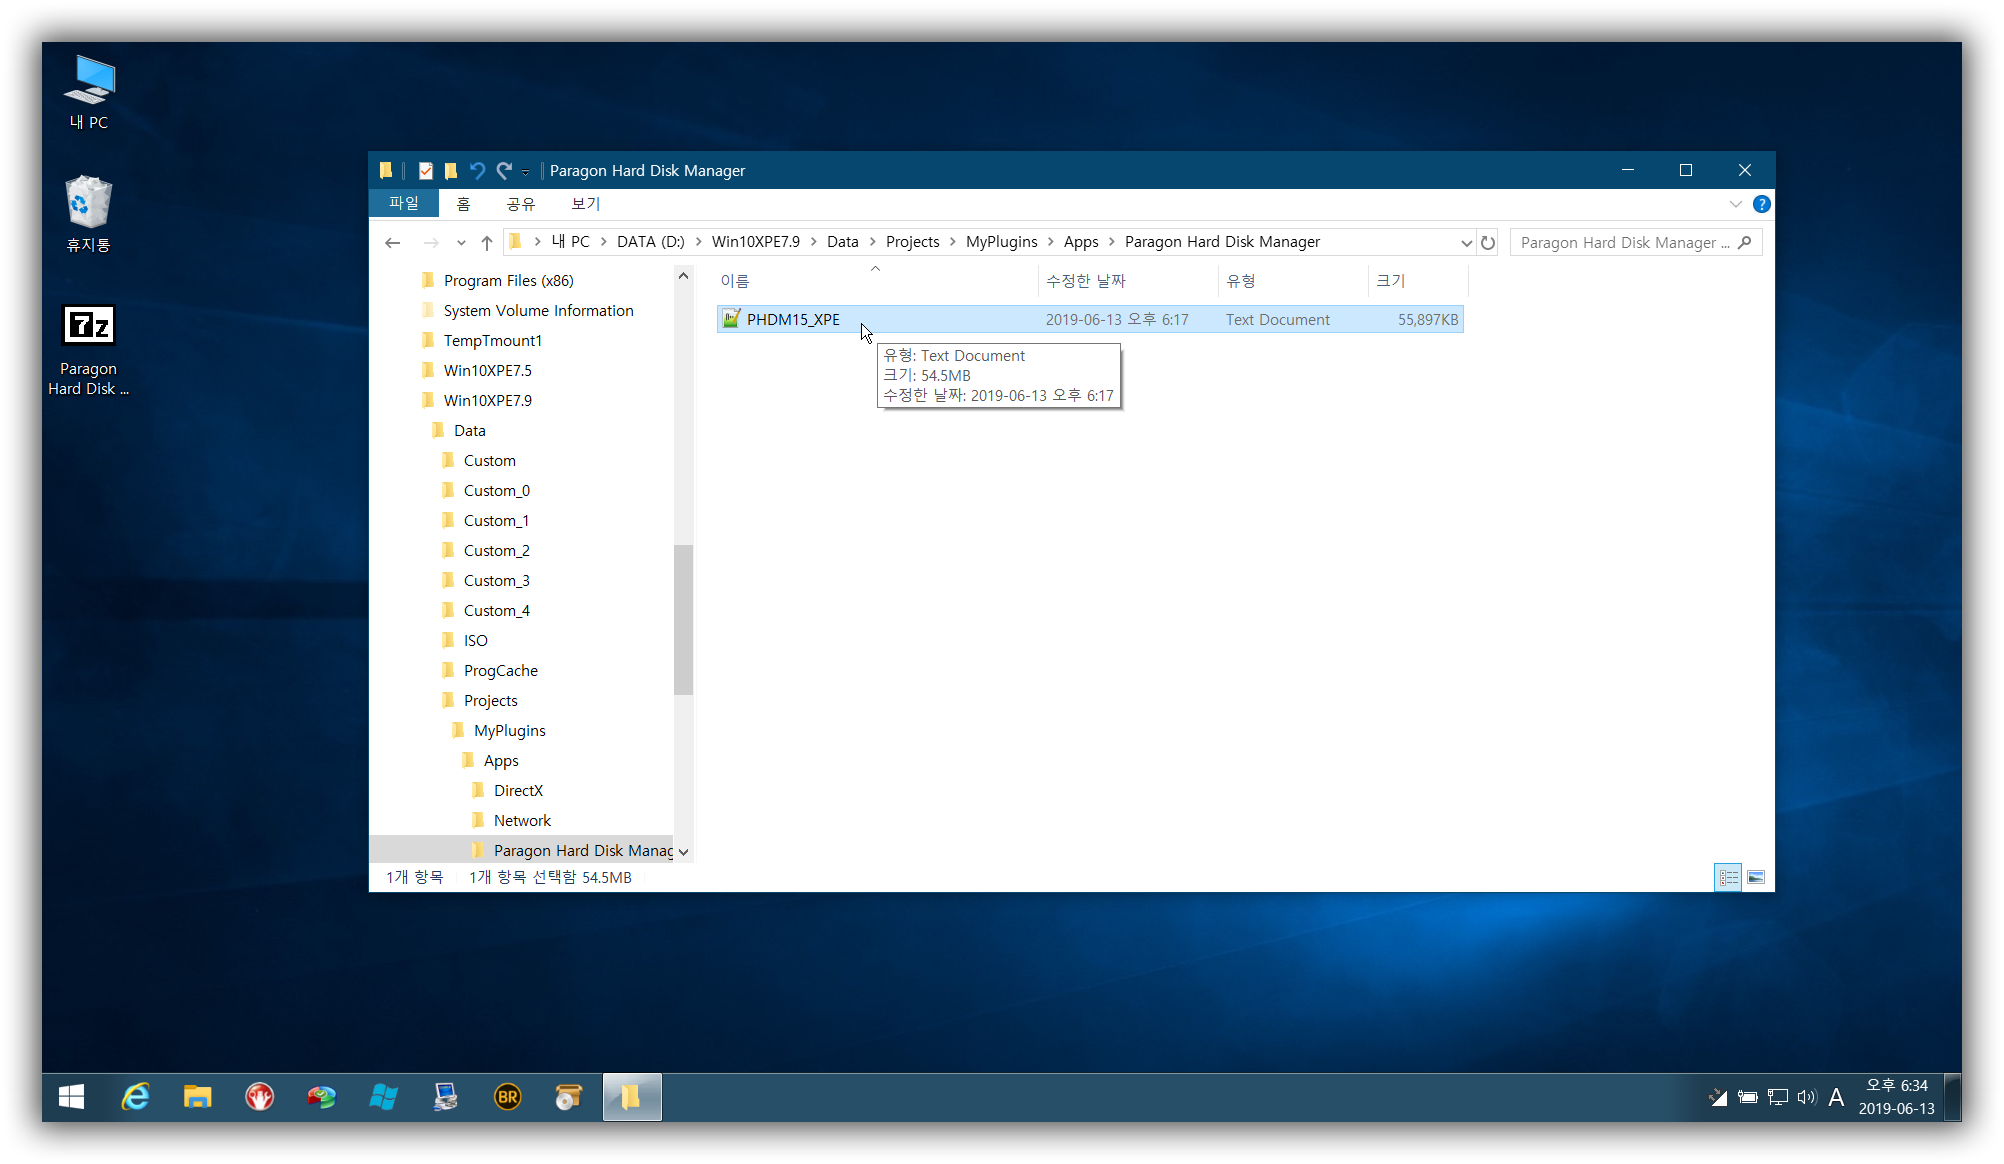Image resolution: width=2004 pixels, height=1164 pixels.
Task: Click the active folder taskbar button
Action: [x=632, y=1098]
